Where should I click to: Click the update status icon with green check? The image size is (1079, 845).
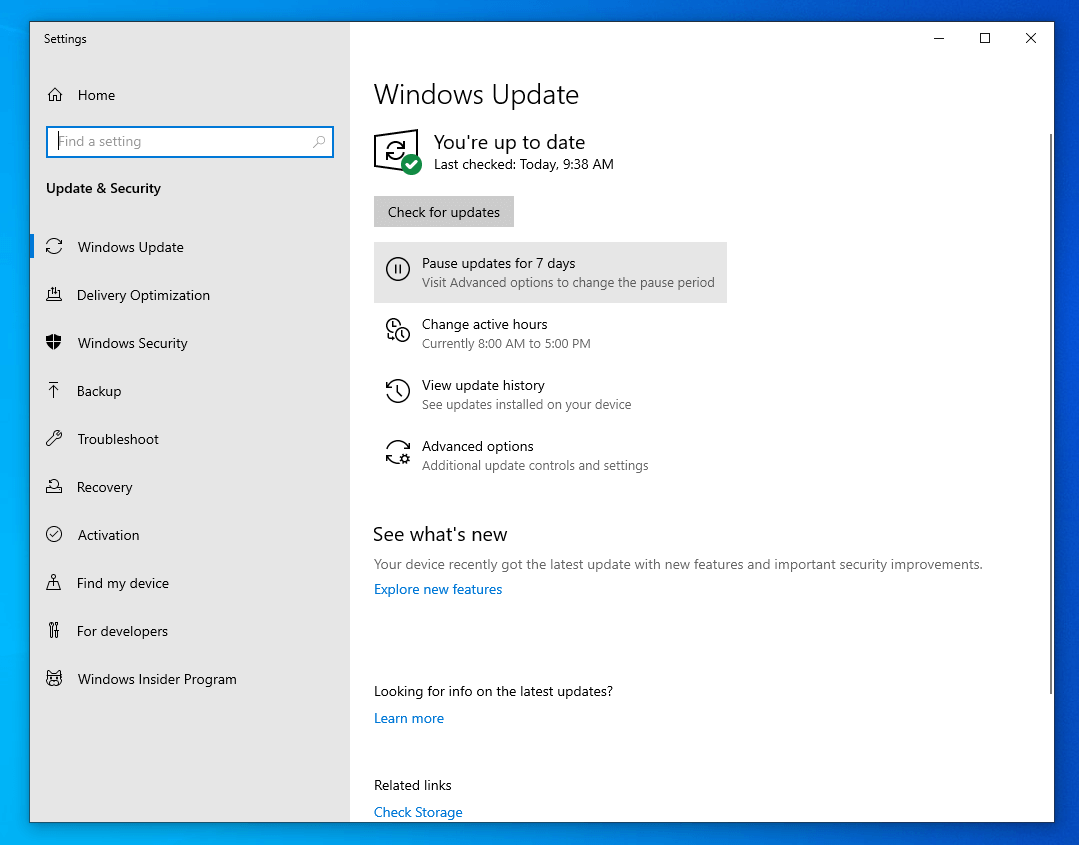pyautogui.click(x=398, y=152)
